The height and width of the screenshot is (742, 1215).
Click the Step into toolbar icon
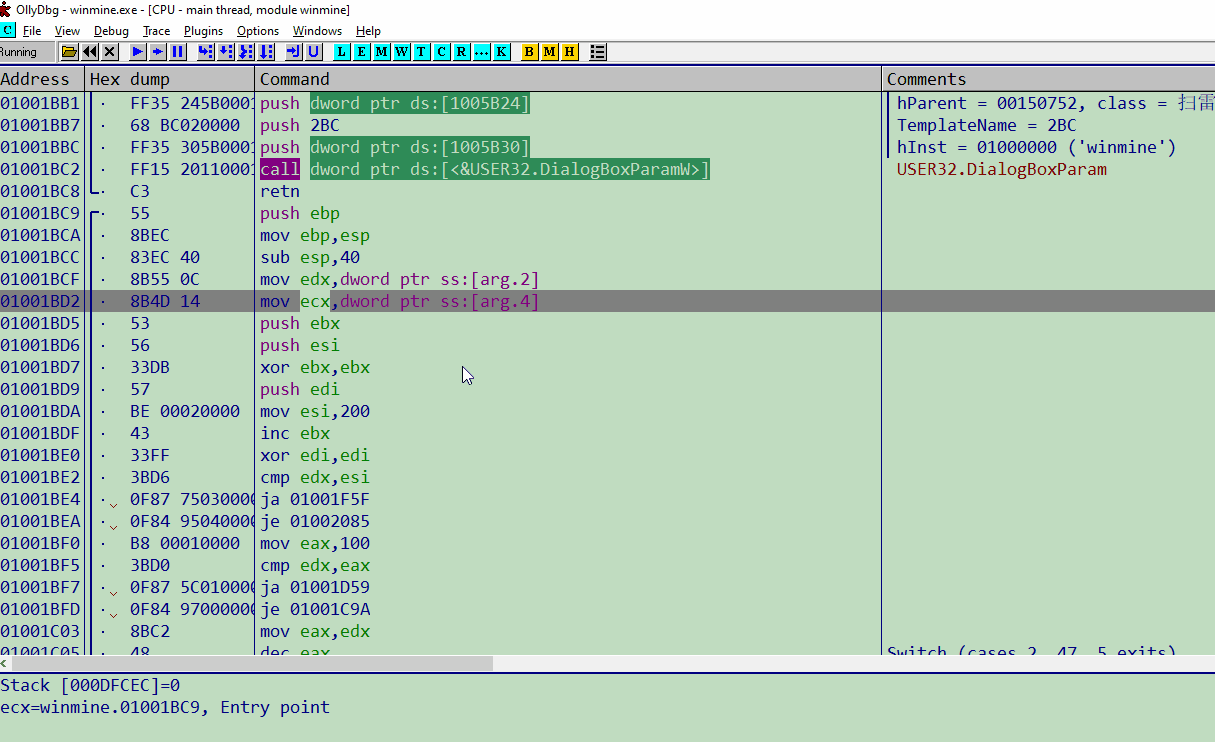tap(205, 51)
